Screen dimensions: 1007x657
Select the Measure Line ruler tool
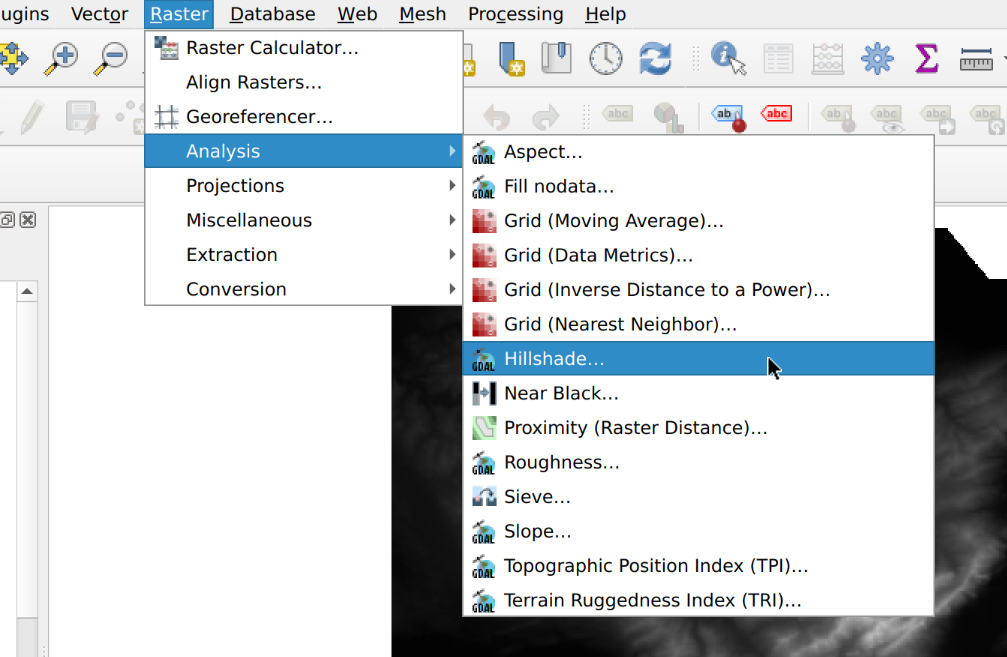tap(976, 59)
